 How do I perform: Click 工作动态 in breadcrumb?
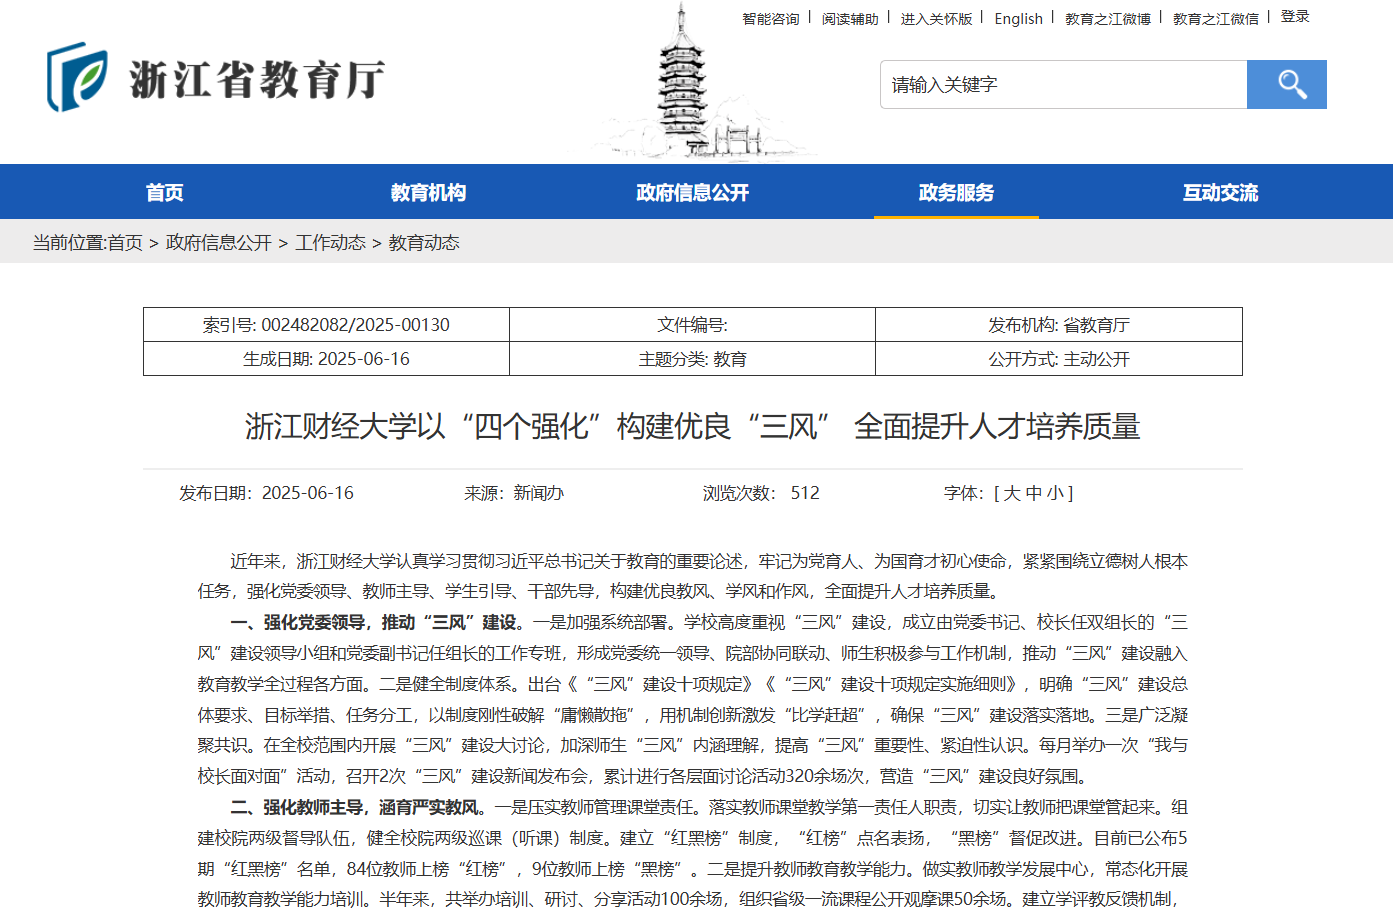pos(330,243)
